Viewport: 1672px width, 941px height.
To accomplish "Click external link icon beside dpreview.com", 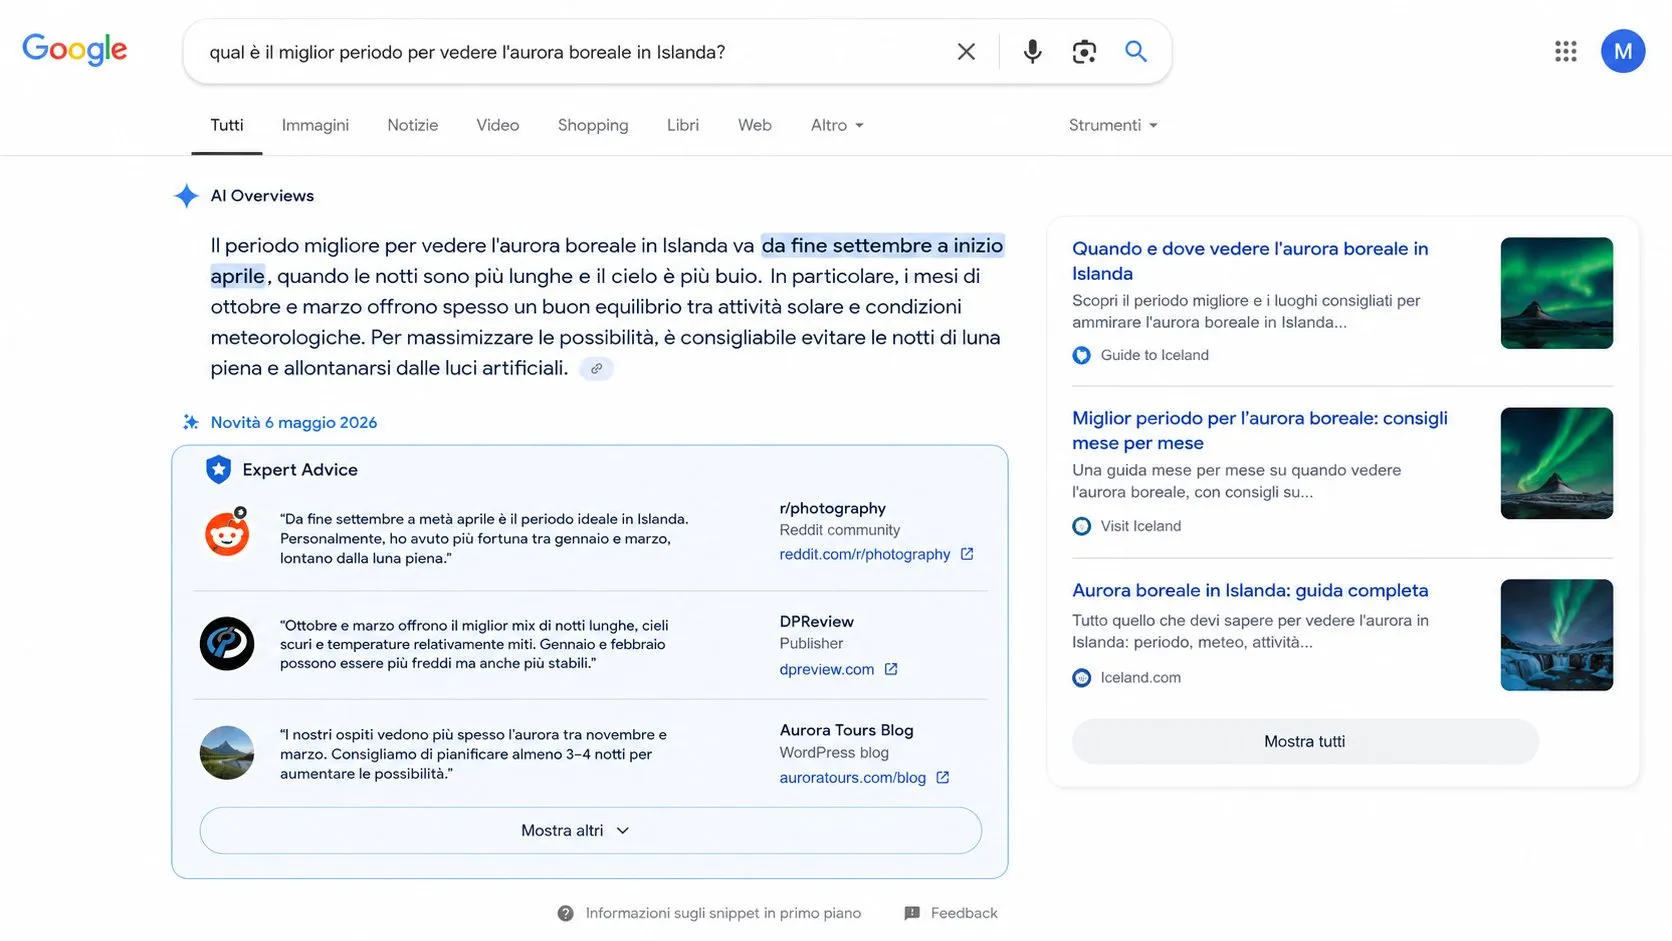I will [x=891, y=669].
